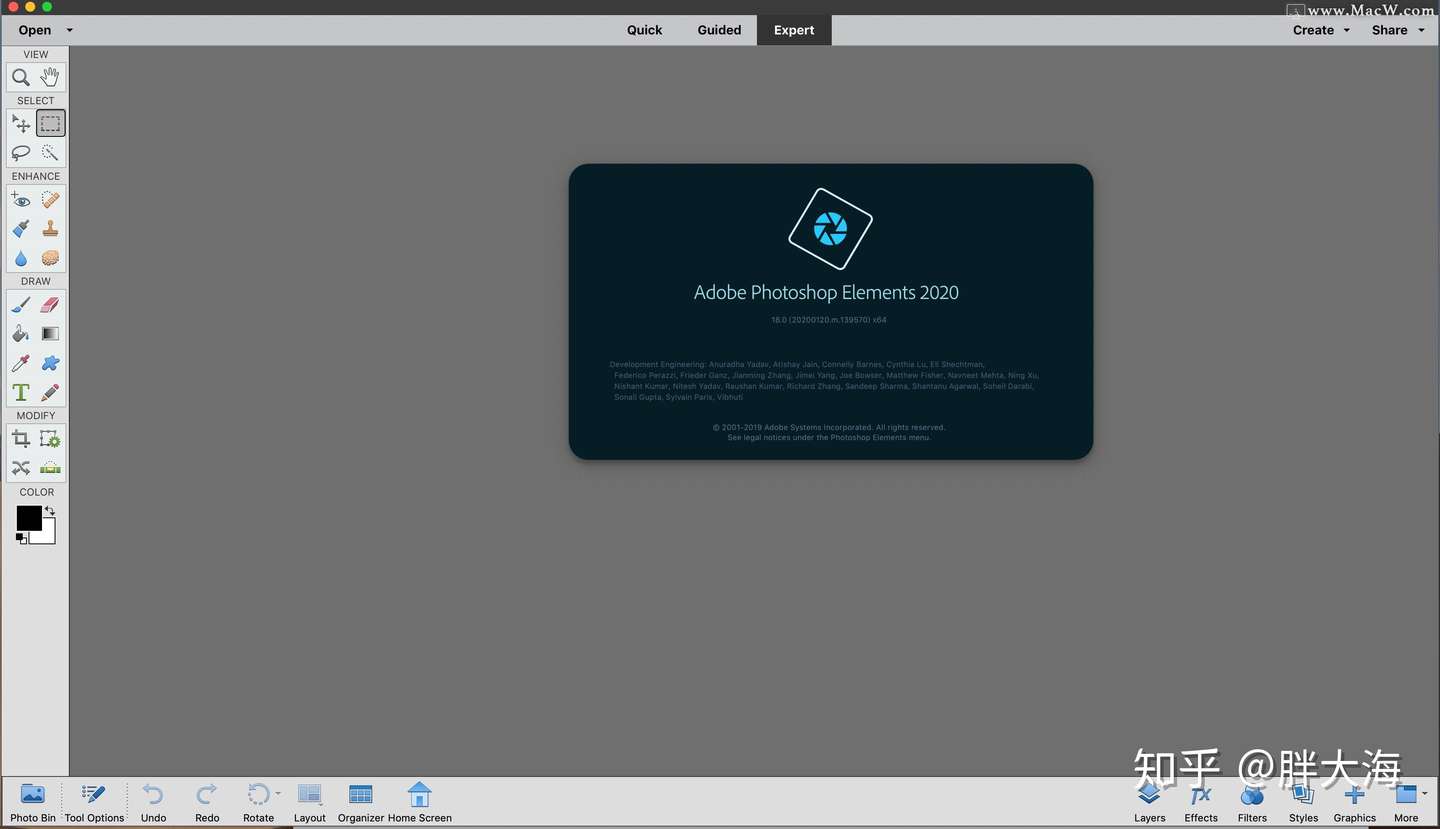Select the Straighten tool
The height and width of the screenshot is (829, 1440).
[50, 468]
